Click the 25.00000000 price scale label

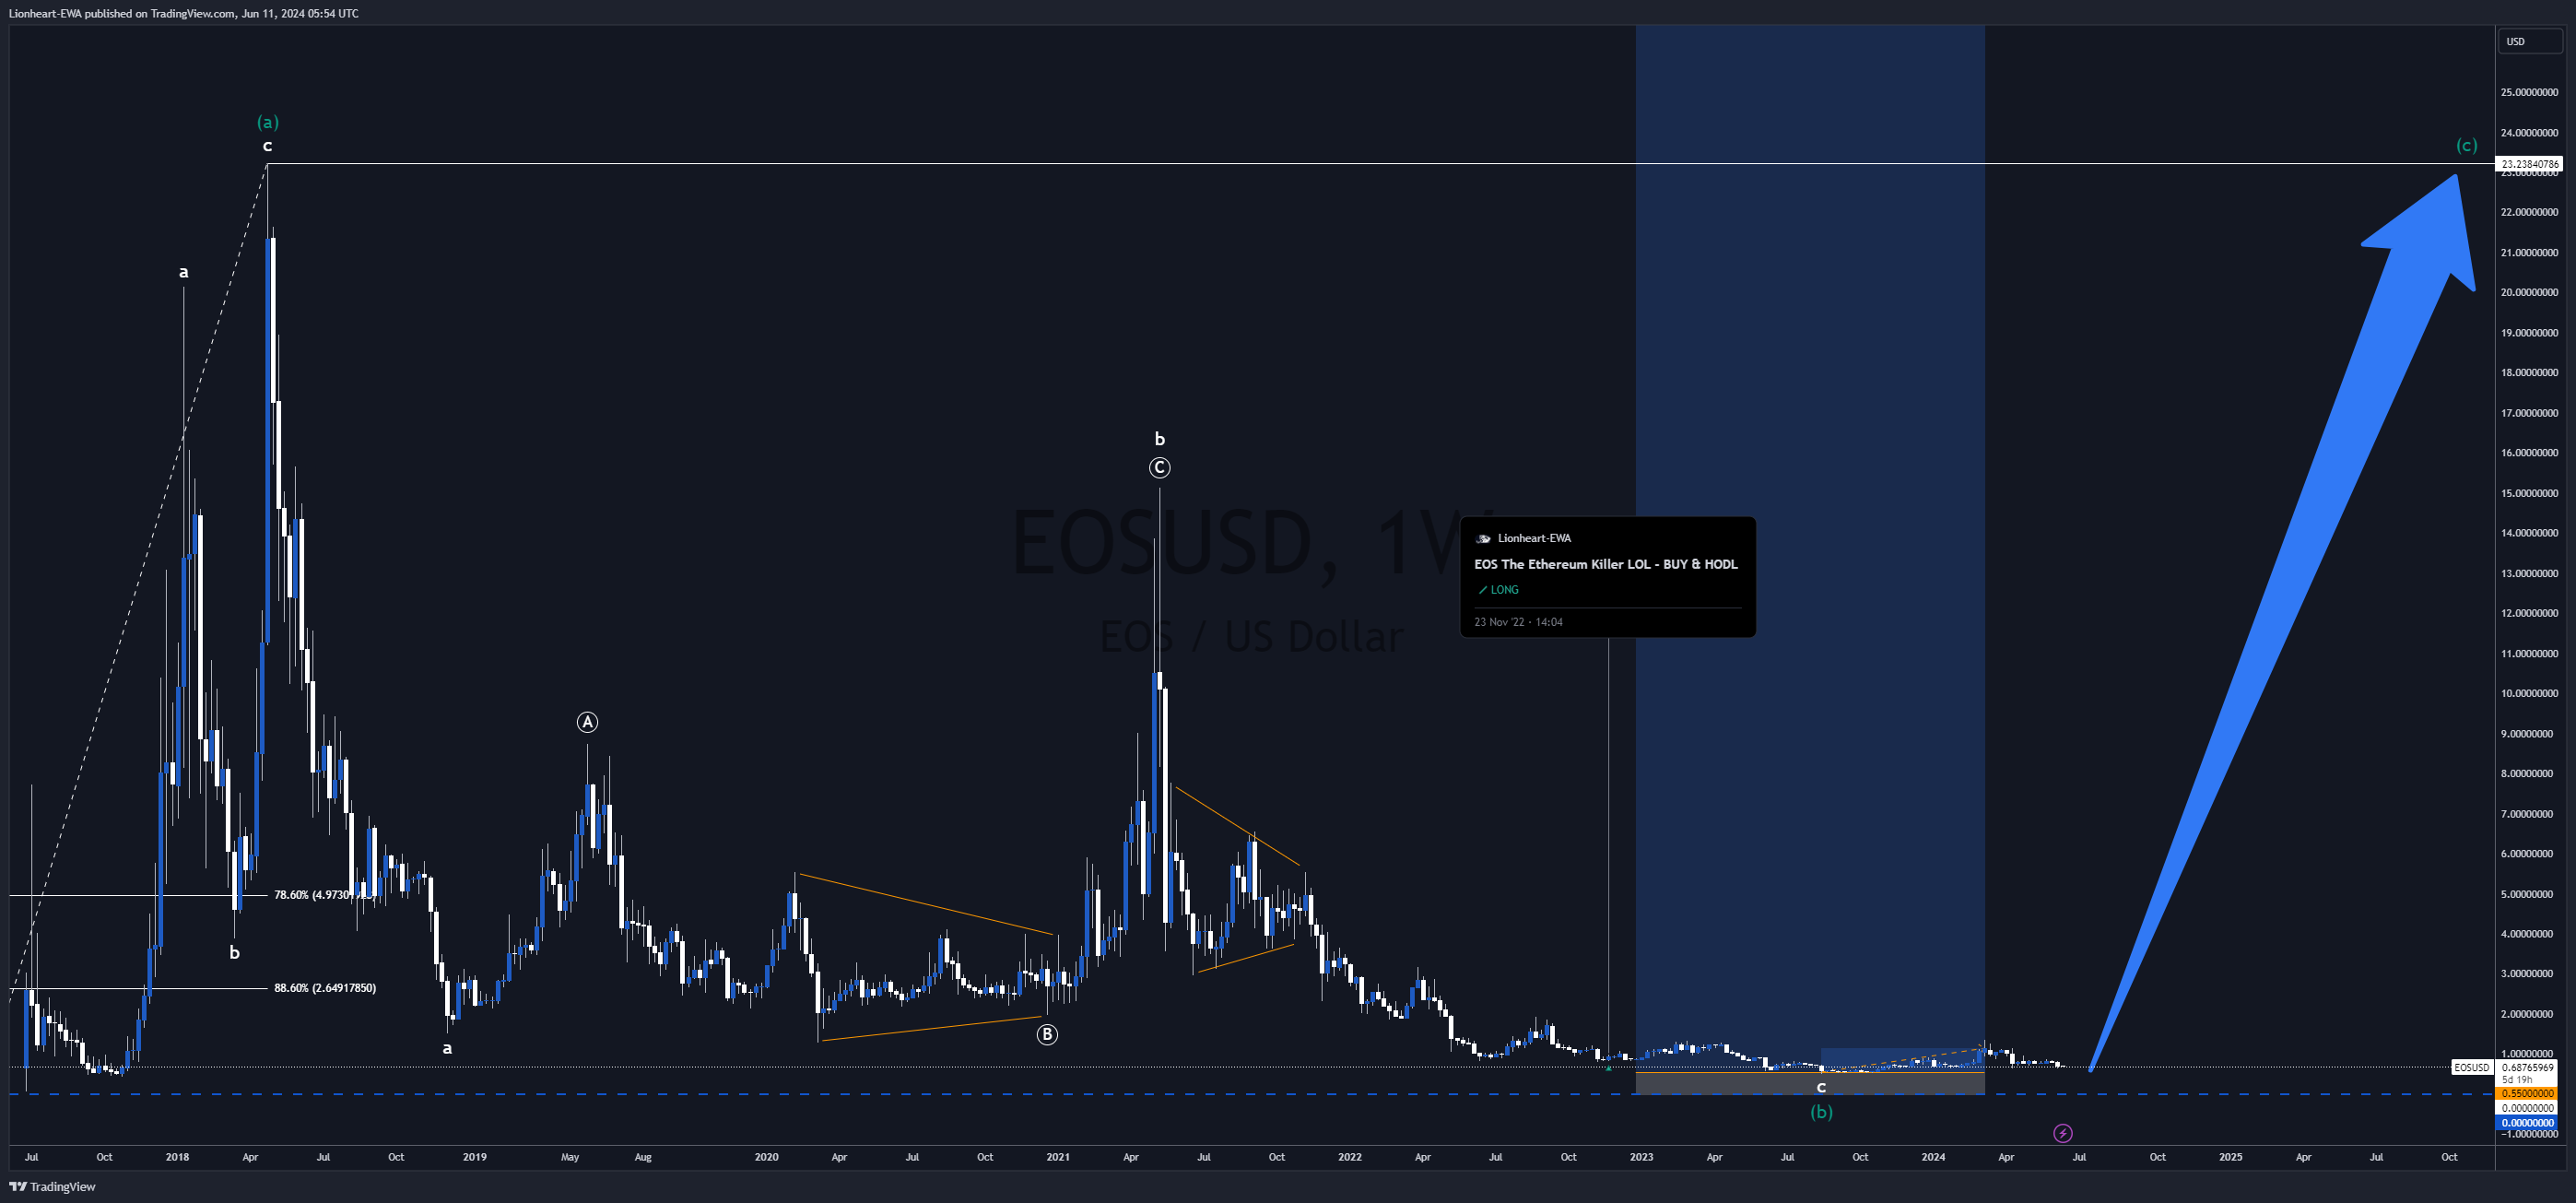2529,92
